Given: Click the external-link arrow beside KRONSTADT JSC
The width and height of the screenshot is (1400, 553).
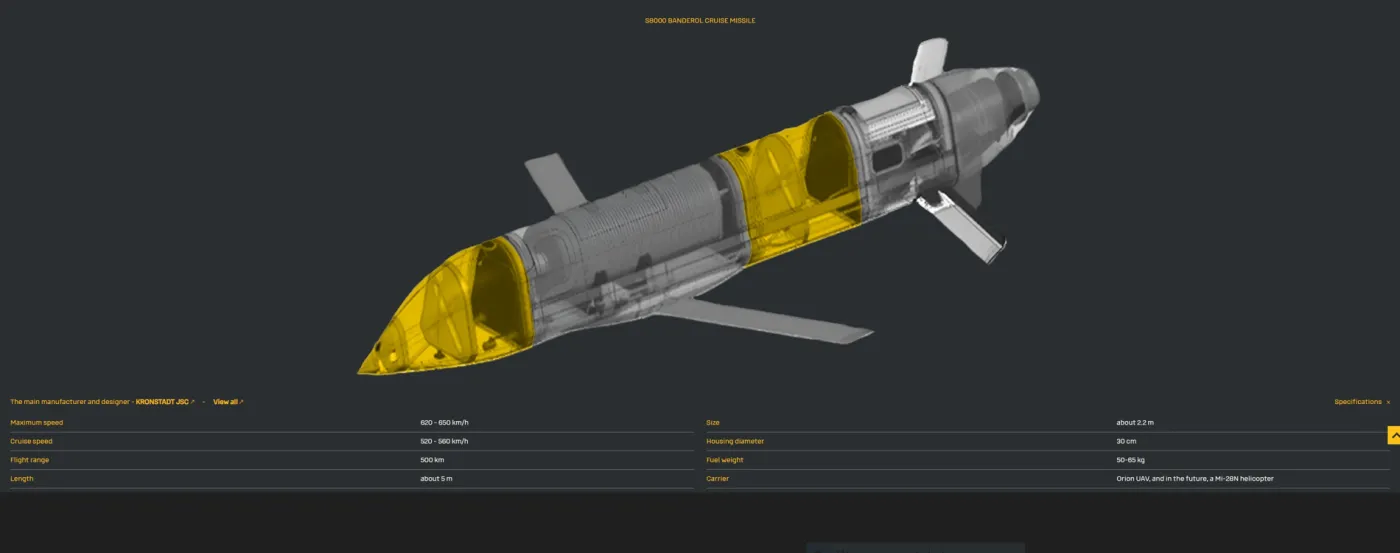Looking at the screenshot, I should click(x=193, y=402).
